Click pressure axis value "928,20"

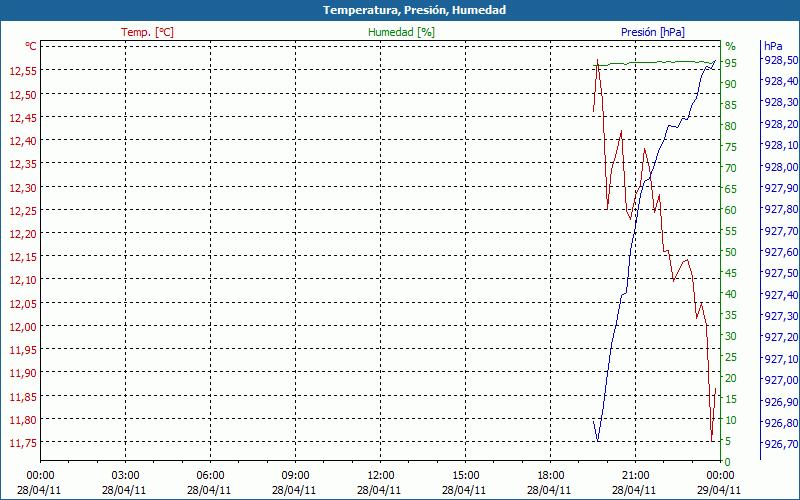(781, 124)
